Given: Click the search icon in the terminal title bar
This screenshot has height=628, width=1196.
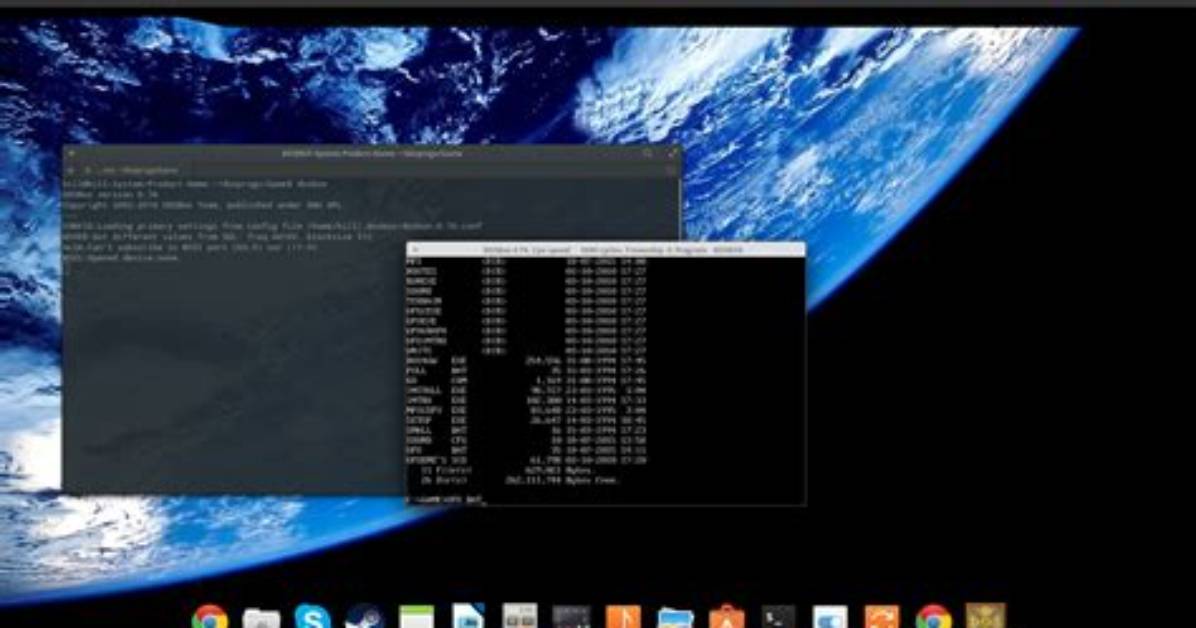Looking at the screenshot, I should coord(648,153).
